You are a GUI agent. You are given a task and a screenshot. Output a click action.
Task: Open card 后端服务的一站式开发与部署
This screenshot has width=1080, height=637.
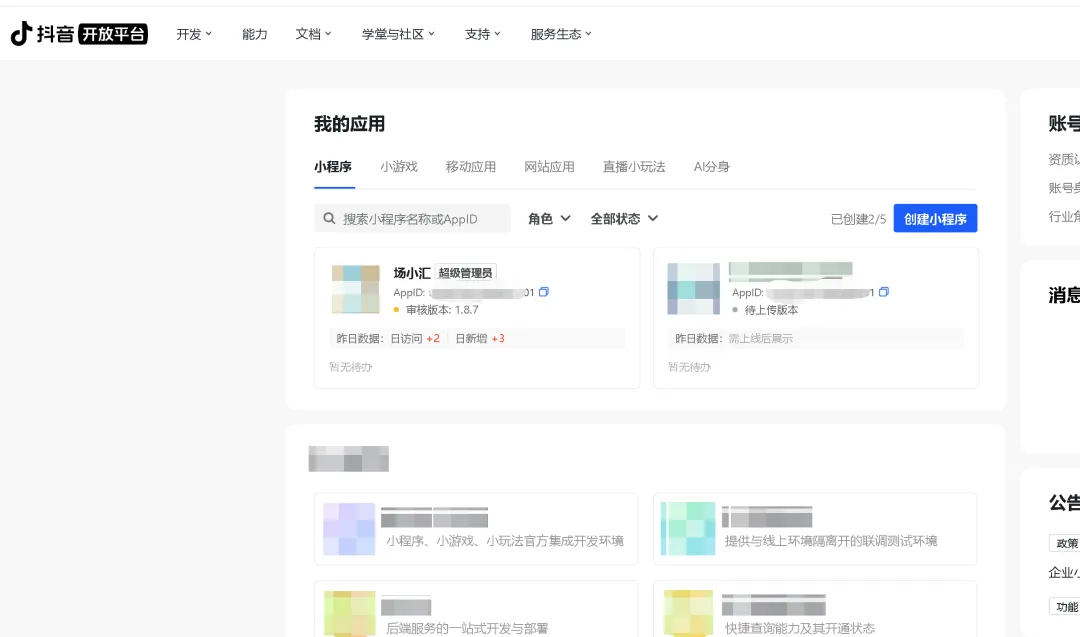tap(476, 609)
